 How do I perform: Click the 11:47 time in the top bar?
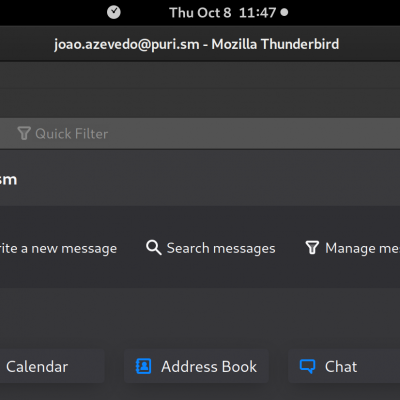coord(257,13)
